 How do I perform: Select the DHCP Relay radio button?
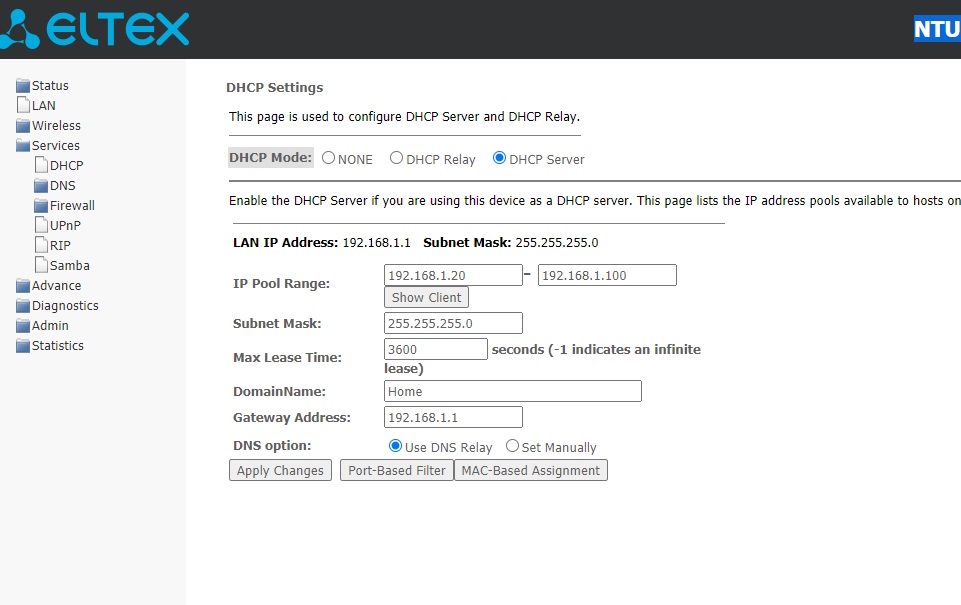click(x=396, y=158)
